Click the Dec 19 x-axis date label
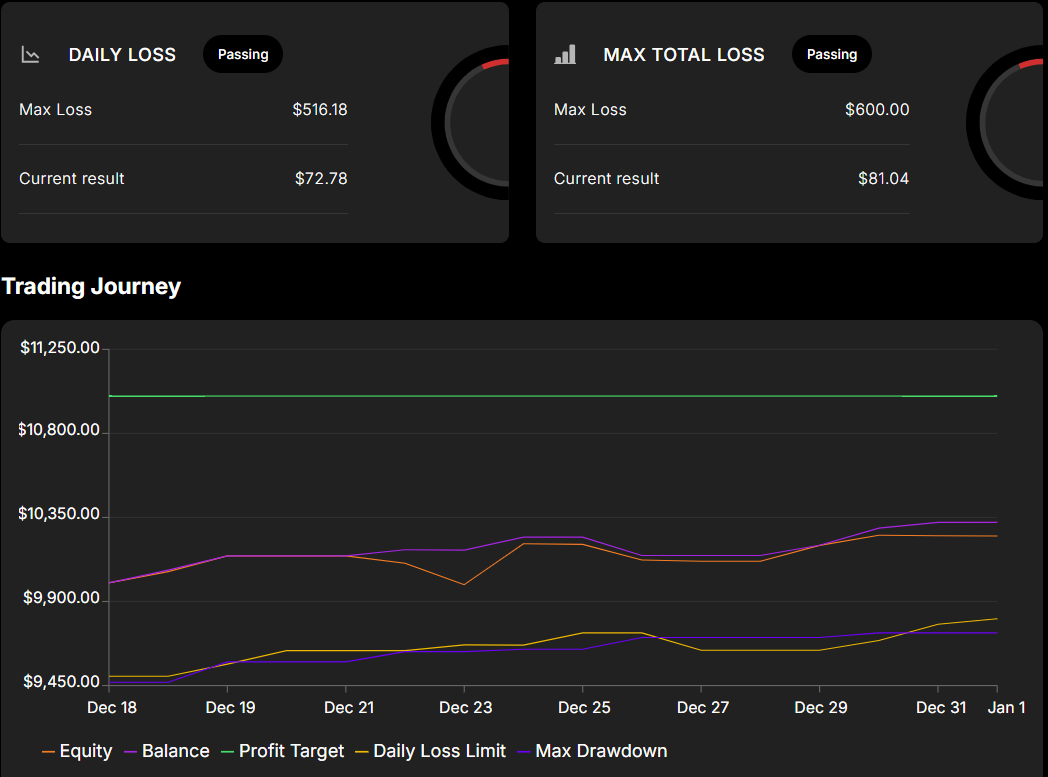The image size is (1048, 777). [x=231, y=708]
